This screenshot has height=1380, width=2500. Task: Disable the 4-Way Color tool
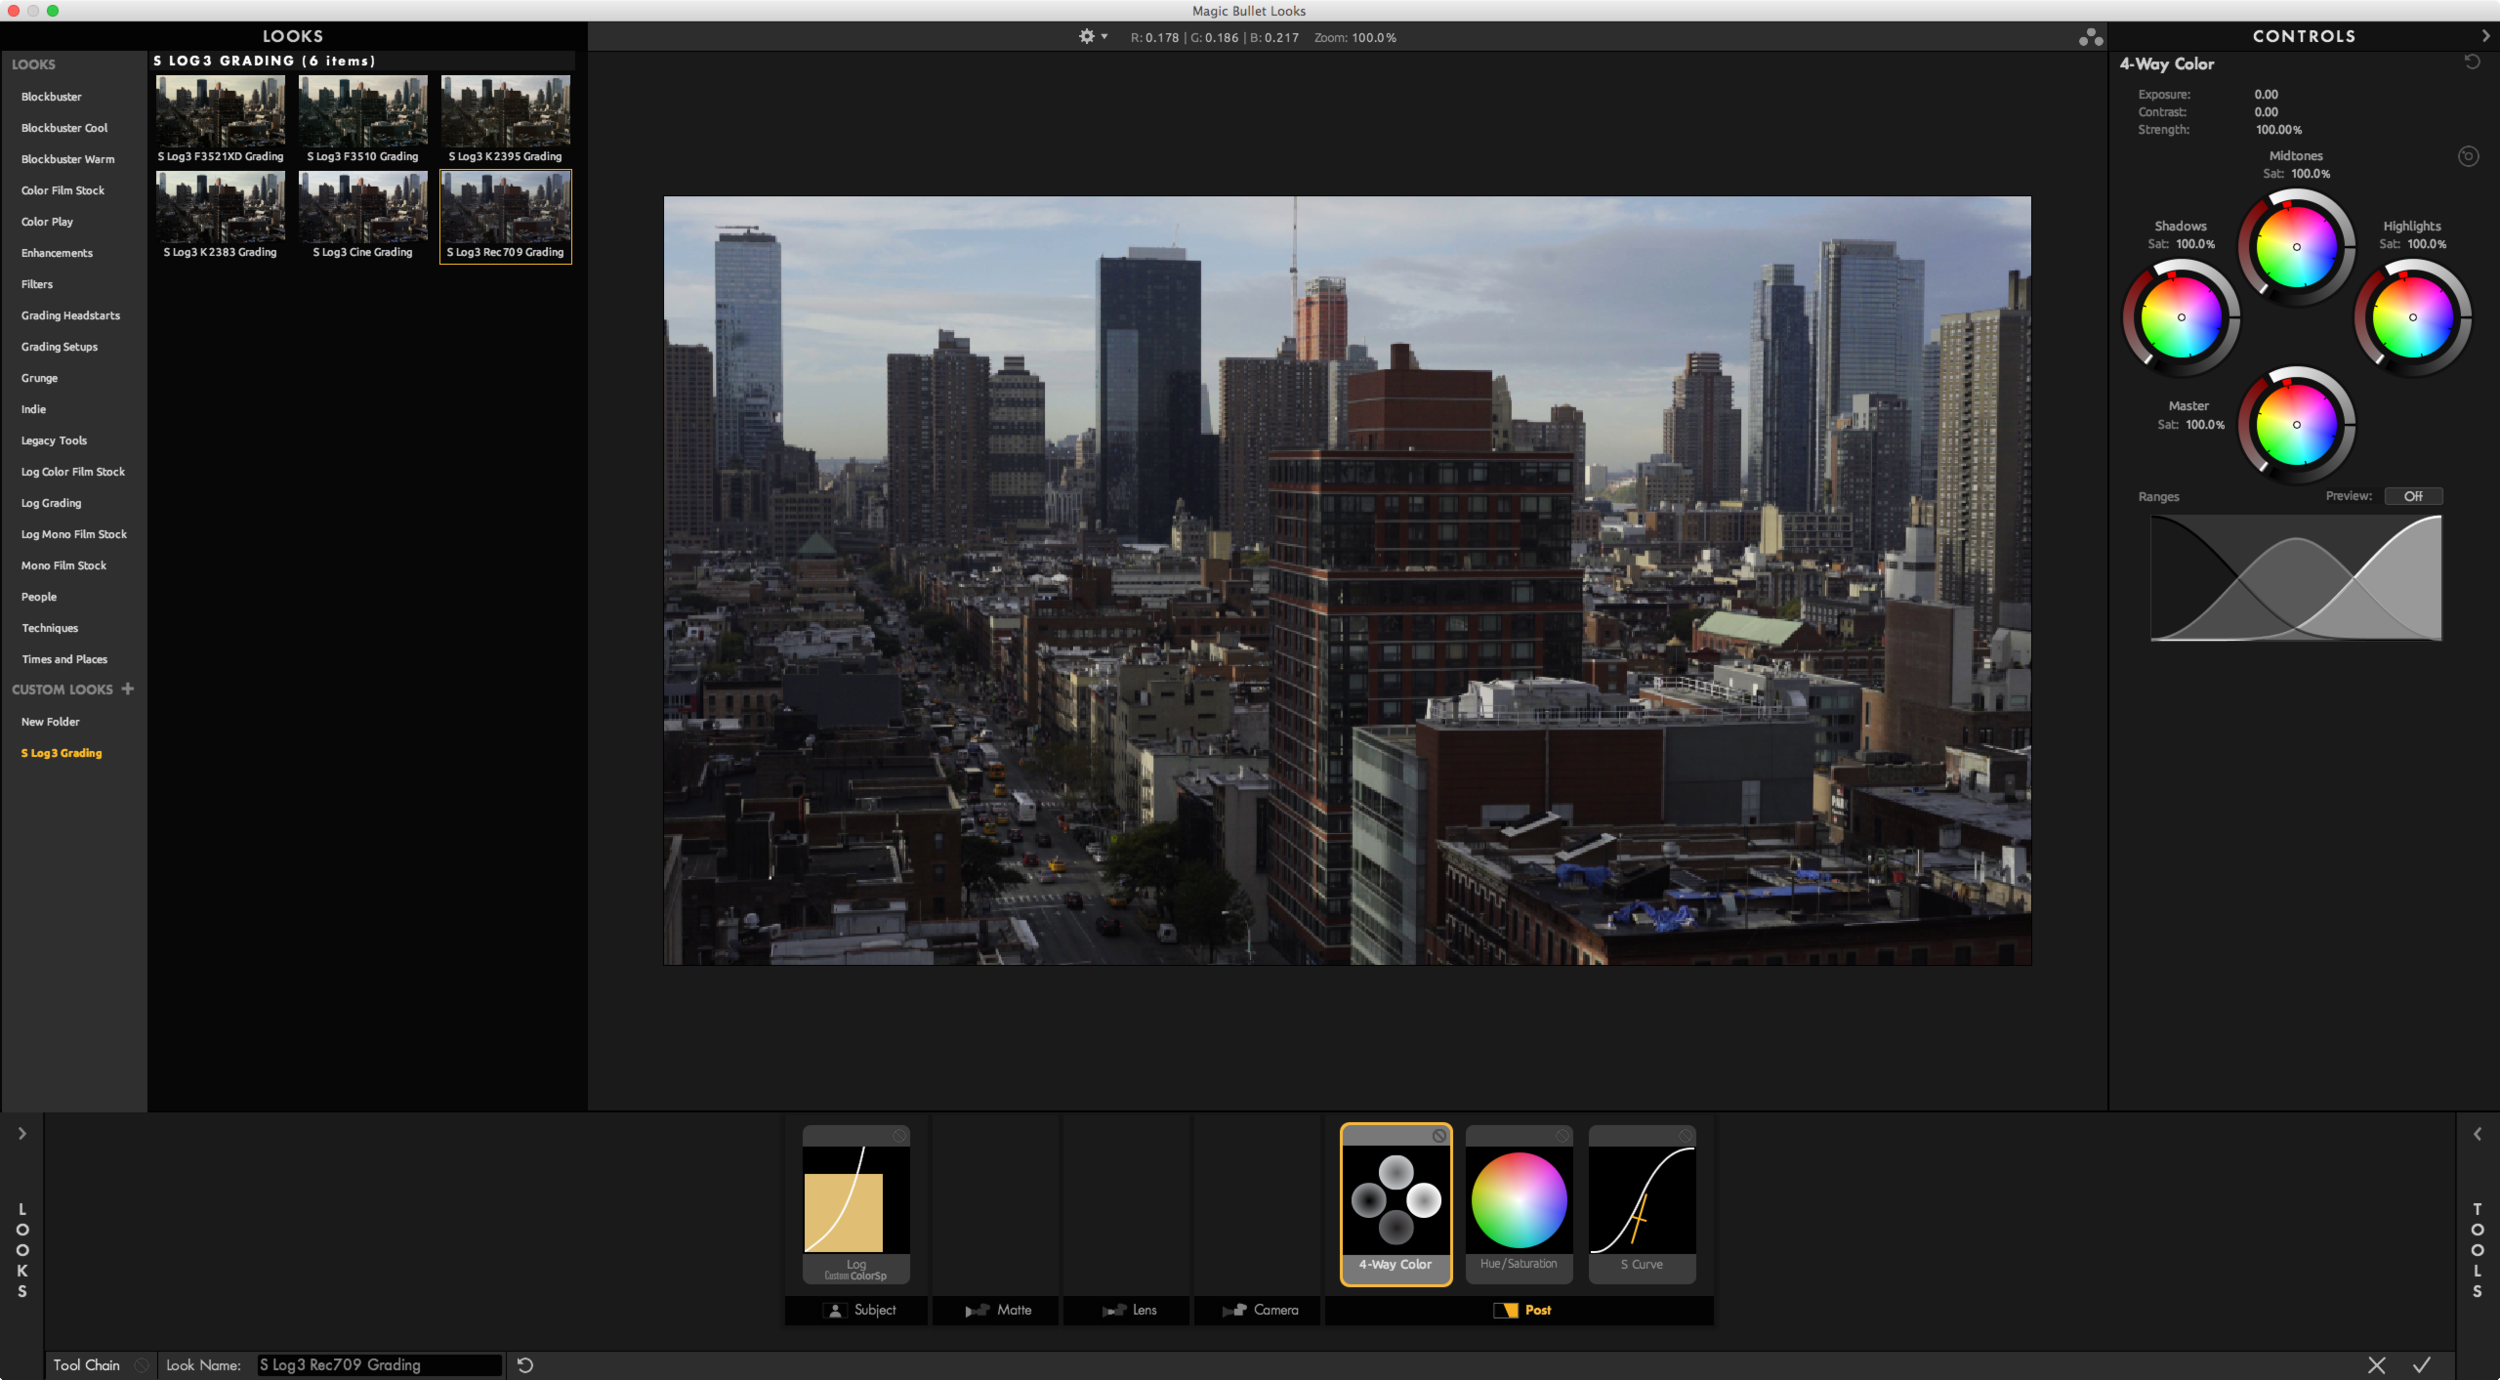point(1438,1136)
